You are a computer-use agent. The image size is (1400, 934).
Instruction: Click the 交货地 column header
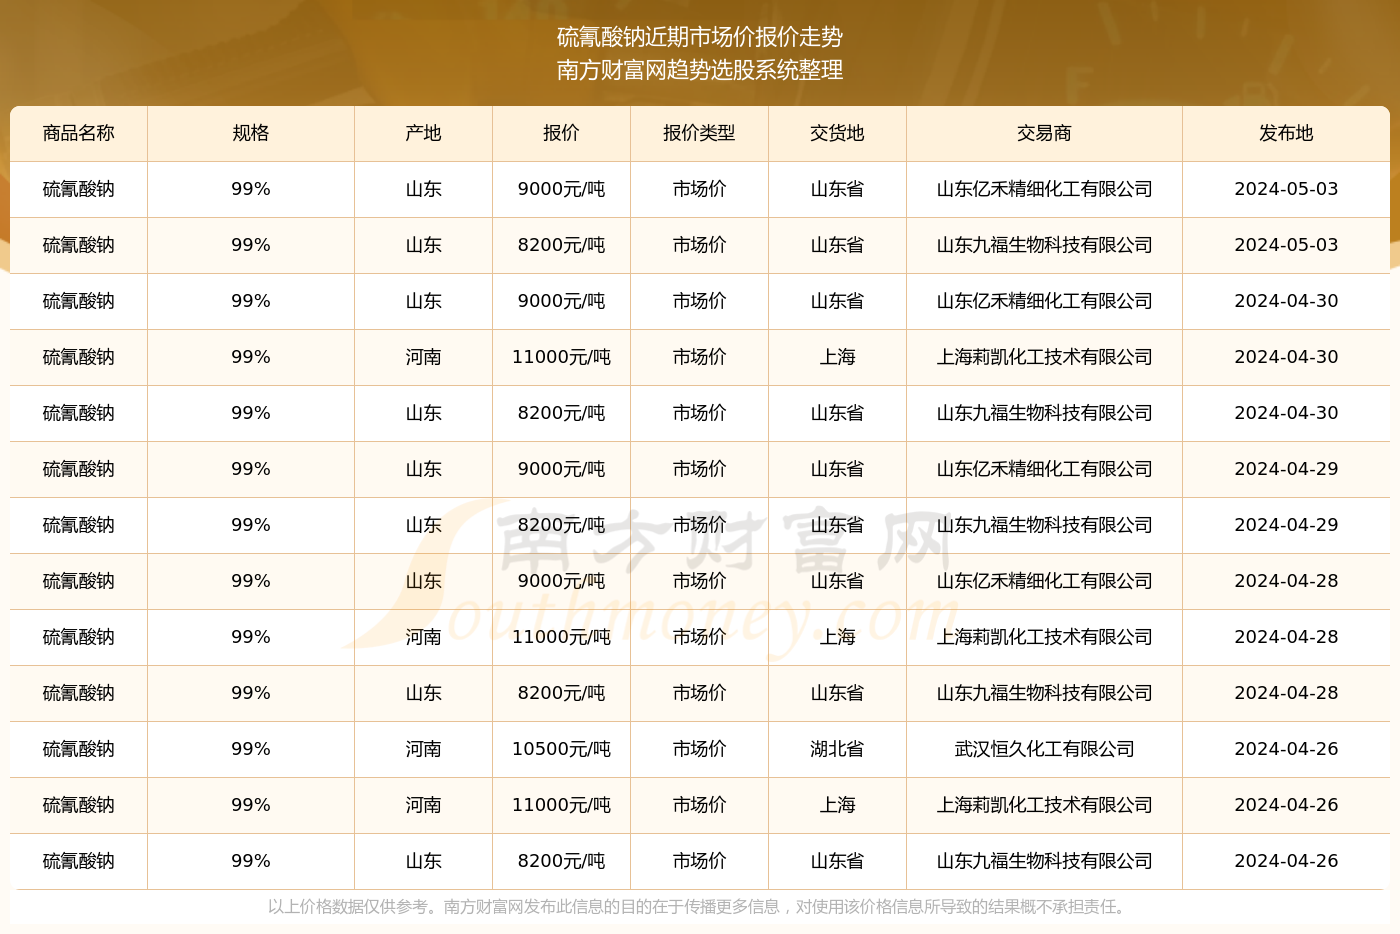[x=838, y=133]
